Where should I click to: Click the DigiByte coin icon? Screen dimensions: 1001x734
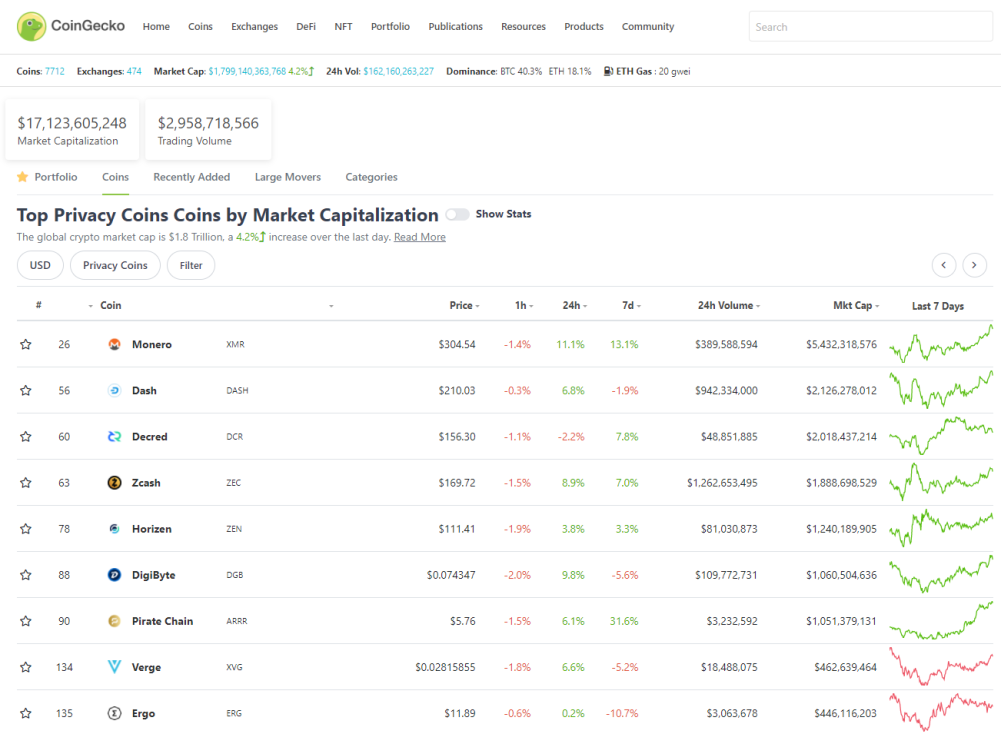tap(114, 574)
